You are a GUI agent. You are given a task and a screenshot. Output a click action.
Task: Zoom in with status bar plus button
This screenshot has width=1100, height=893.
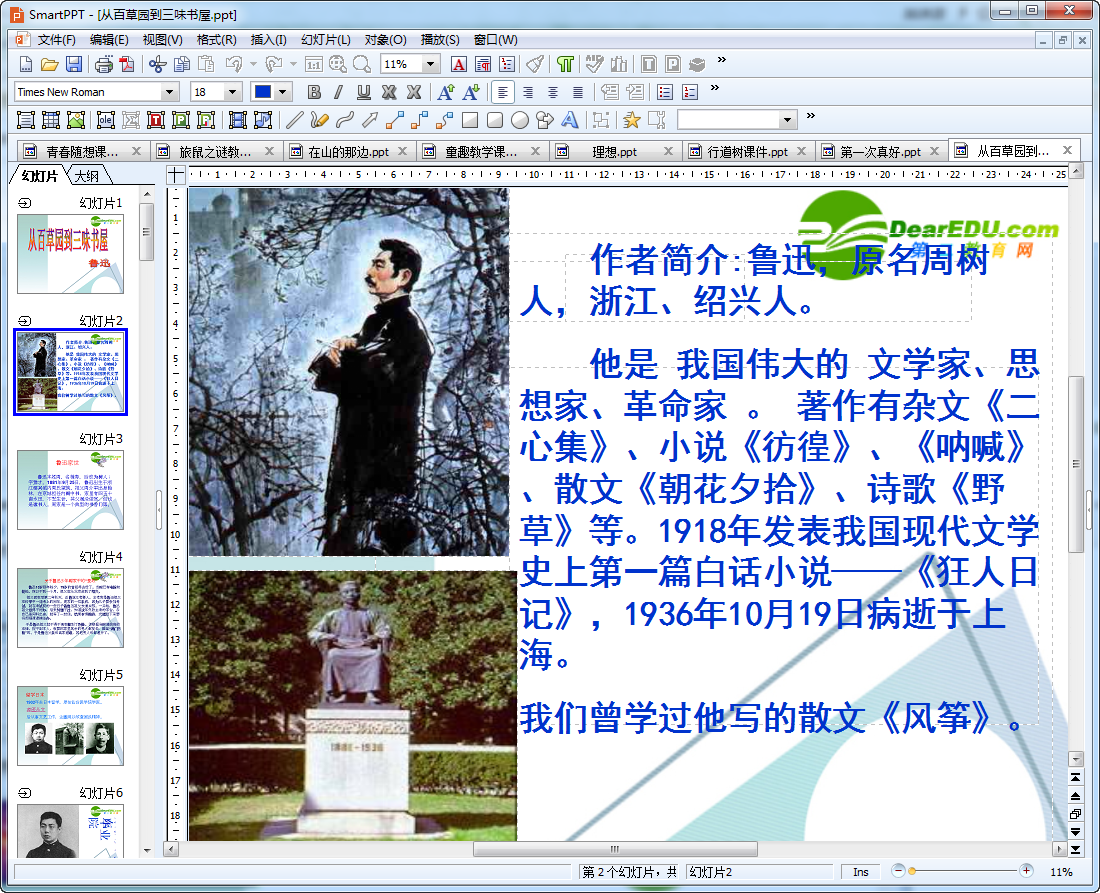(x=1026, y=871)
